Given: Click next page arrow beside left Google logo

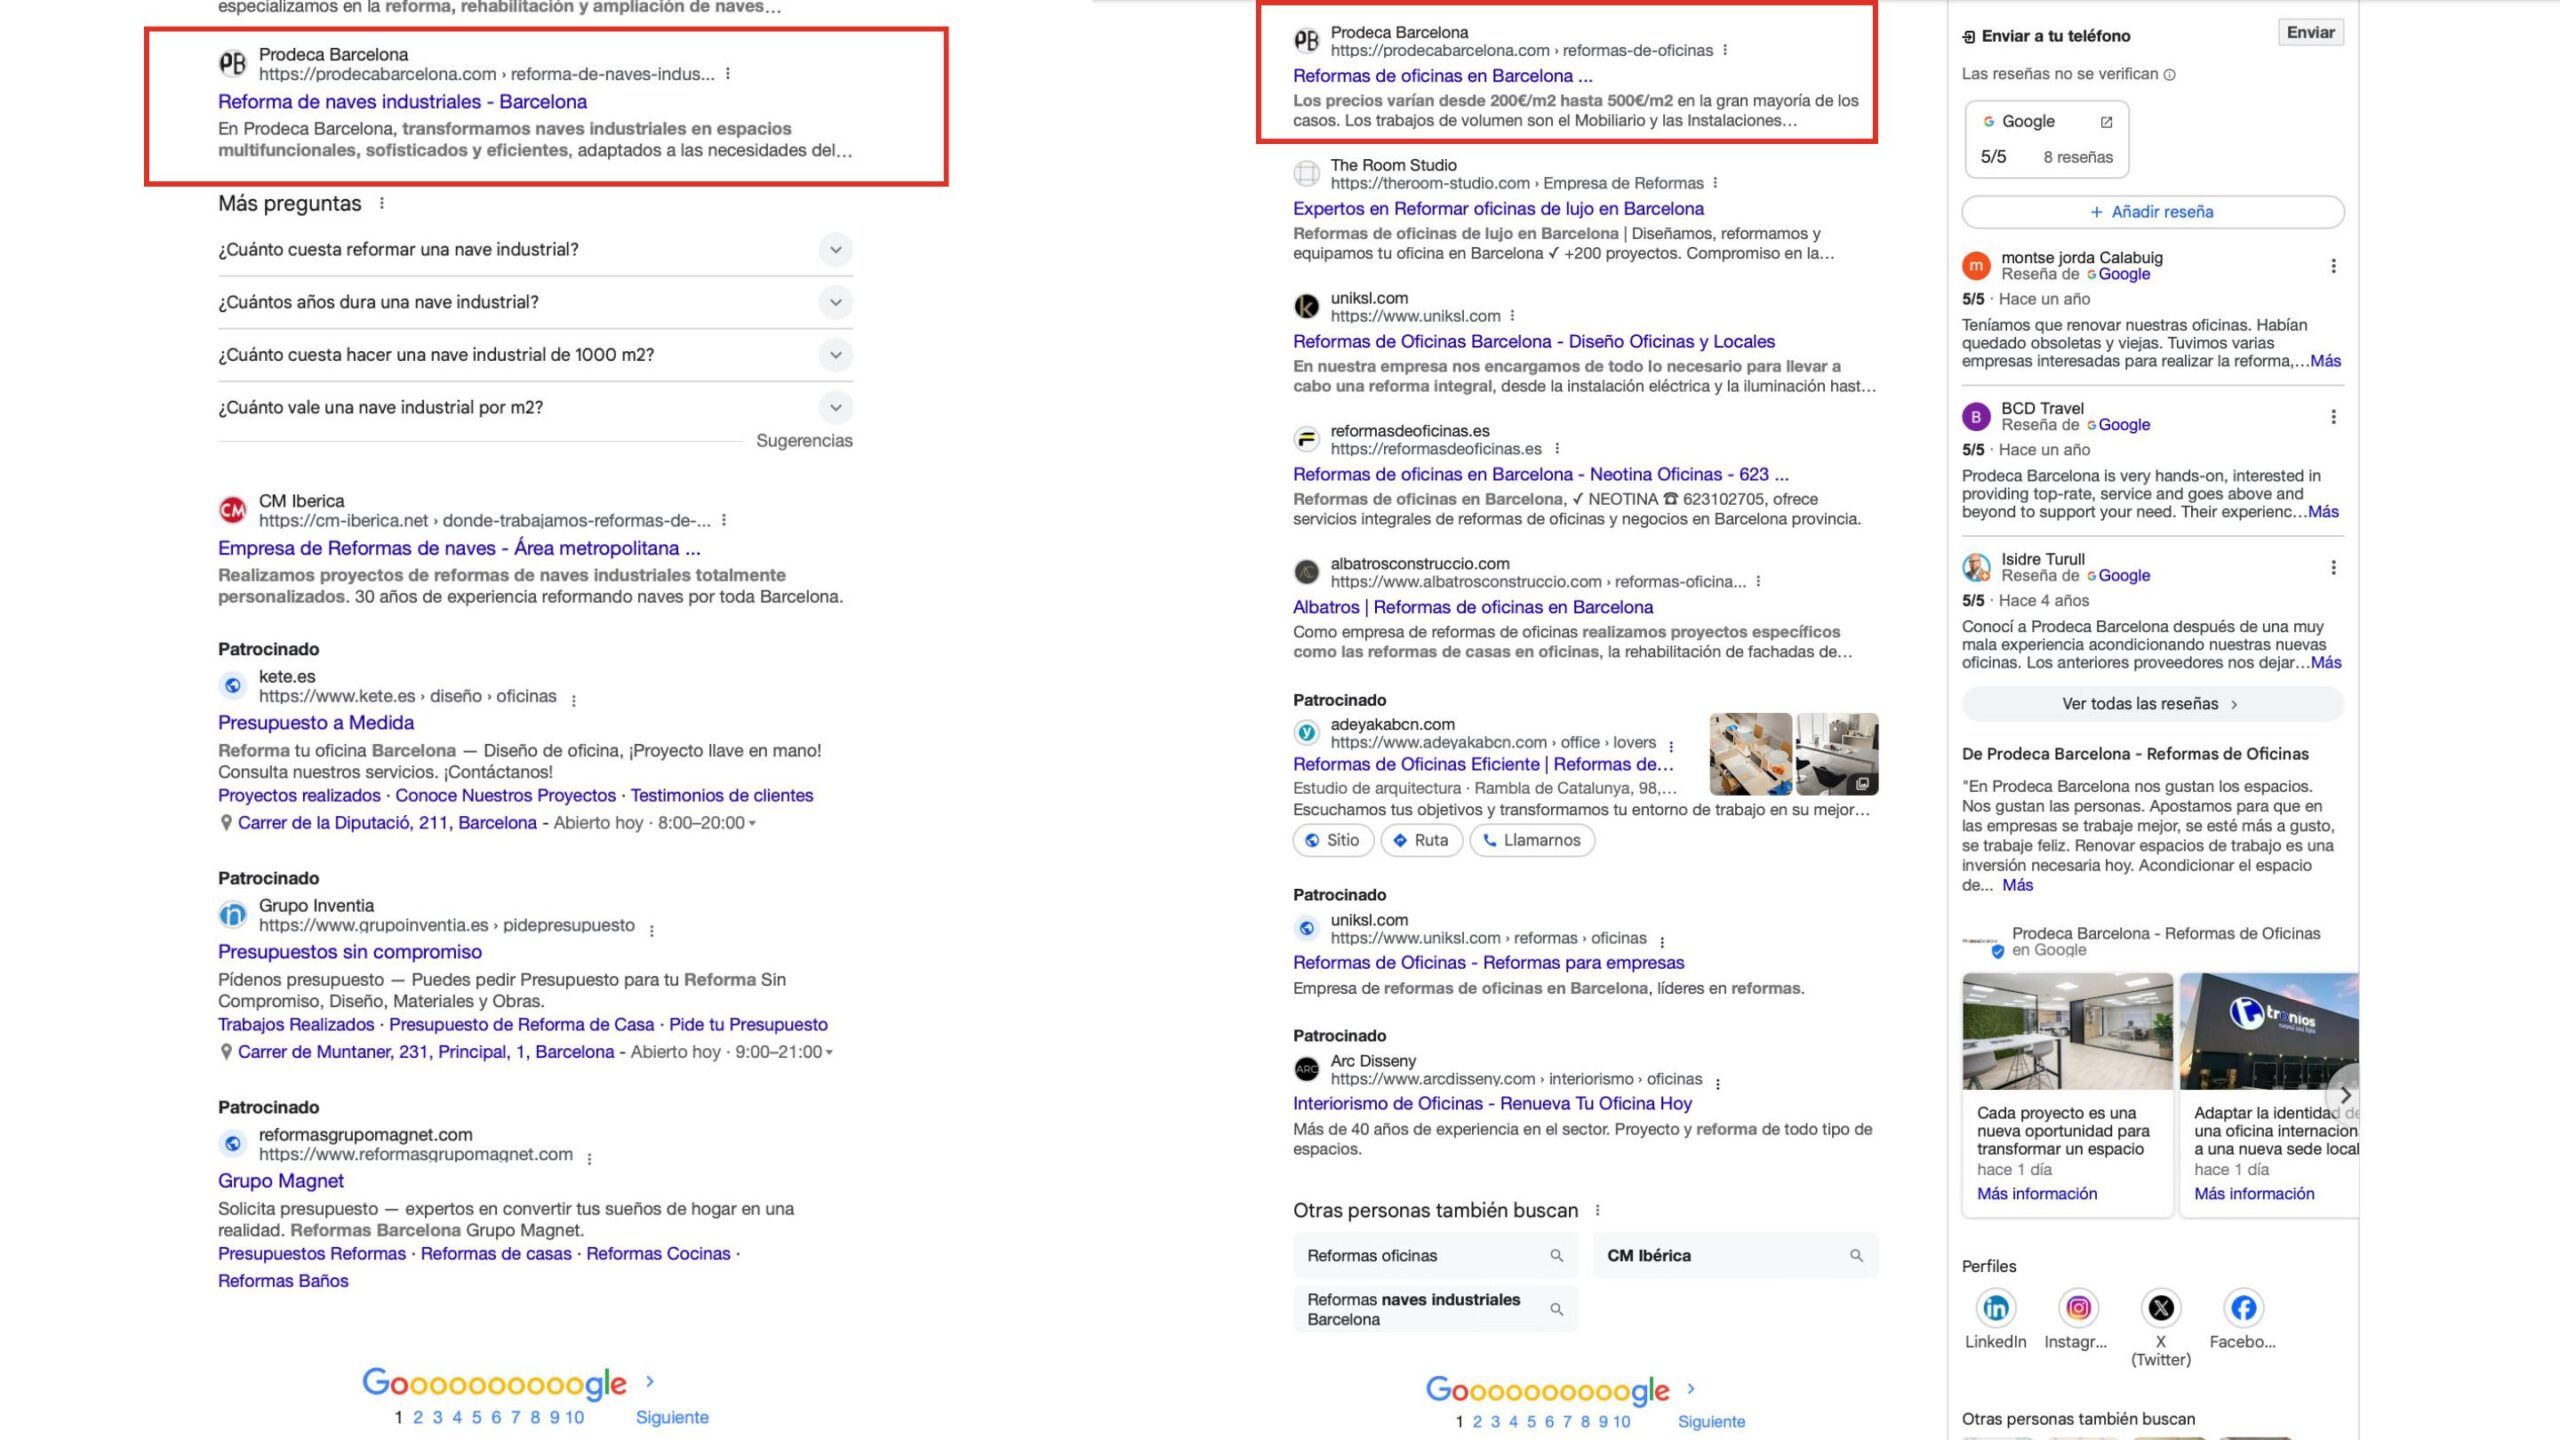Looking at the screenshot, I should point(649,1381).
